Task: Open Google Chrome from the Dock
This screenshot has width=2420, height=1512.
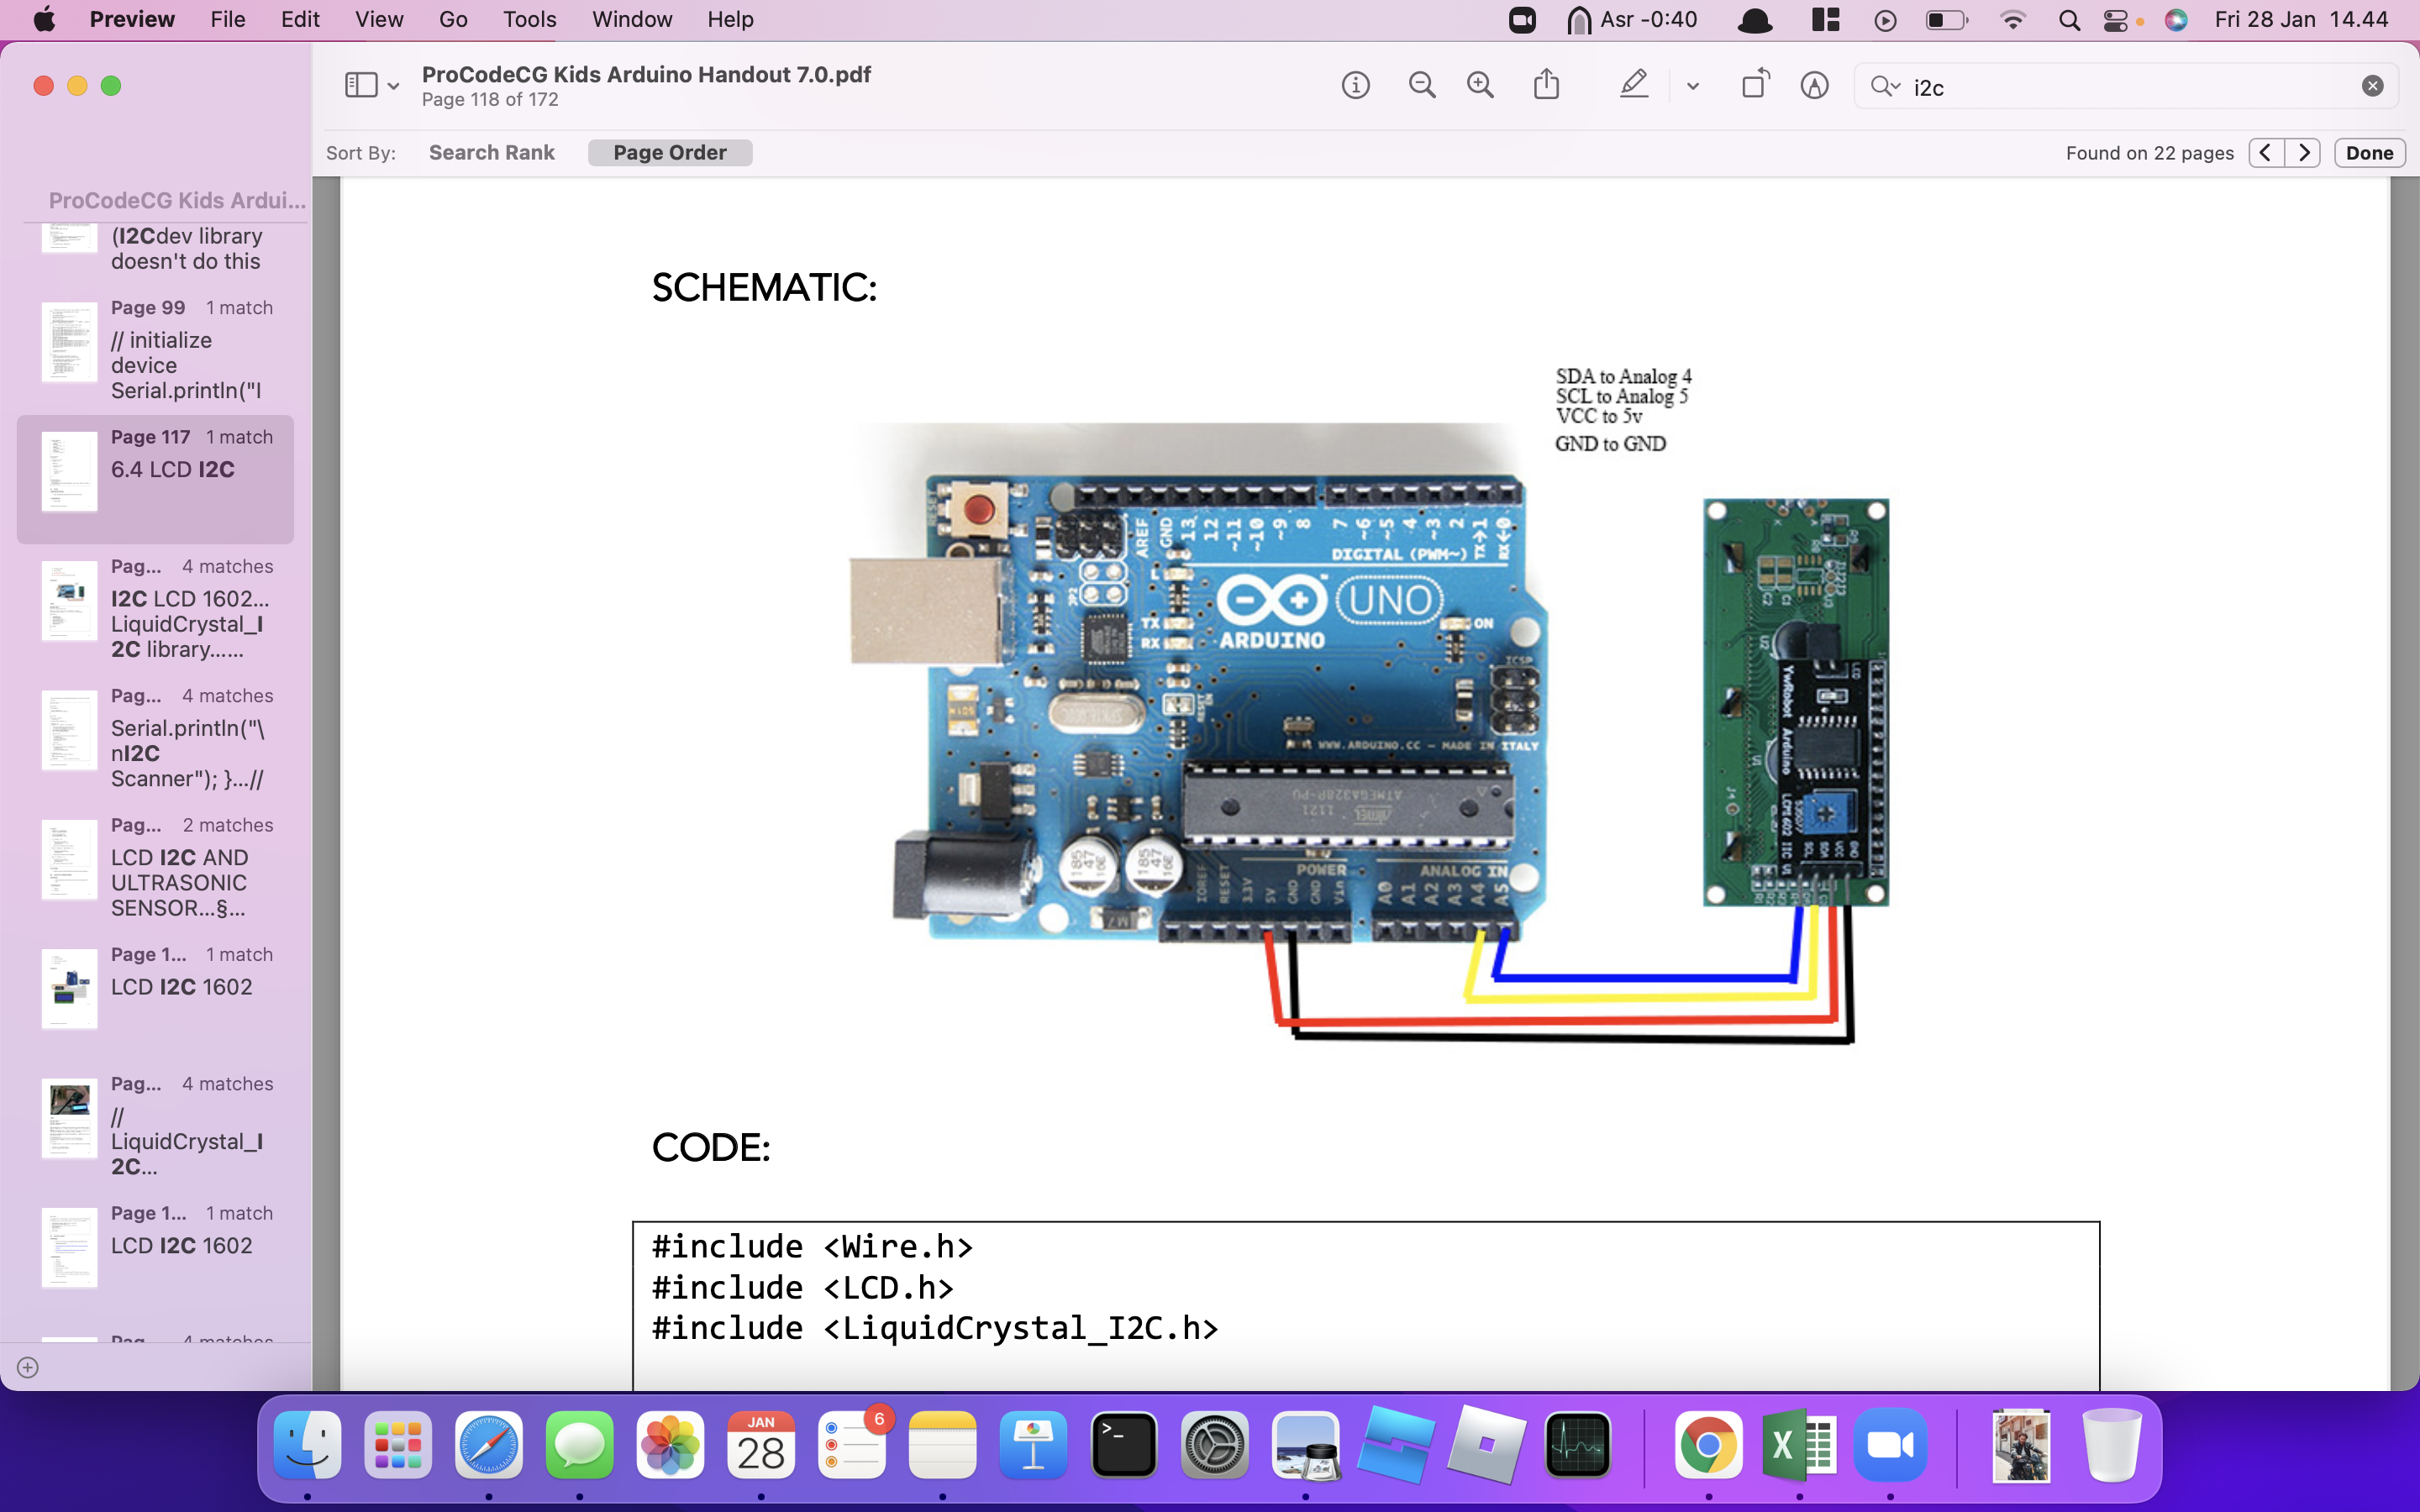Action: 1708,1445
